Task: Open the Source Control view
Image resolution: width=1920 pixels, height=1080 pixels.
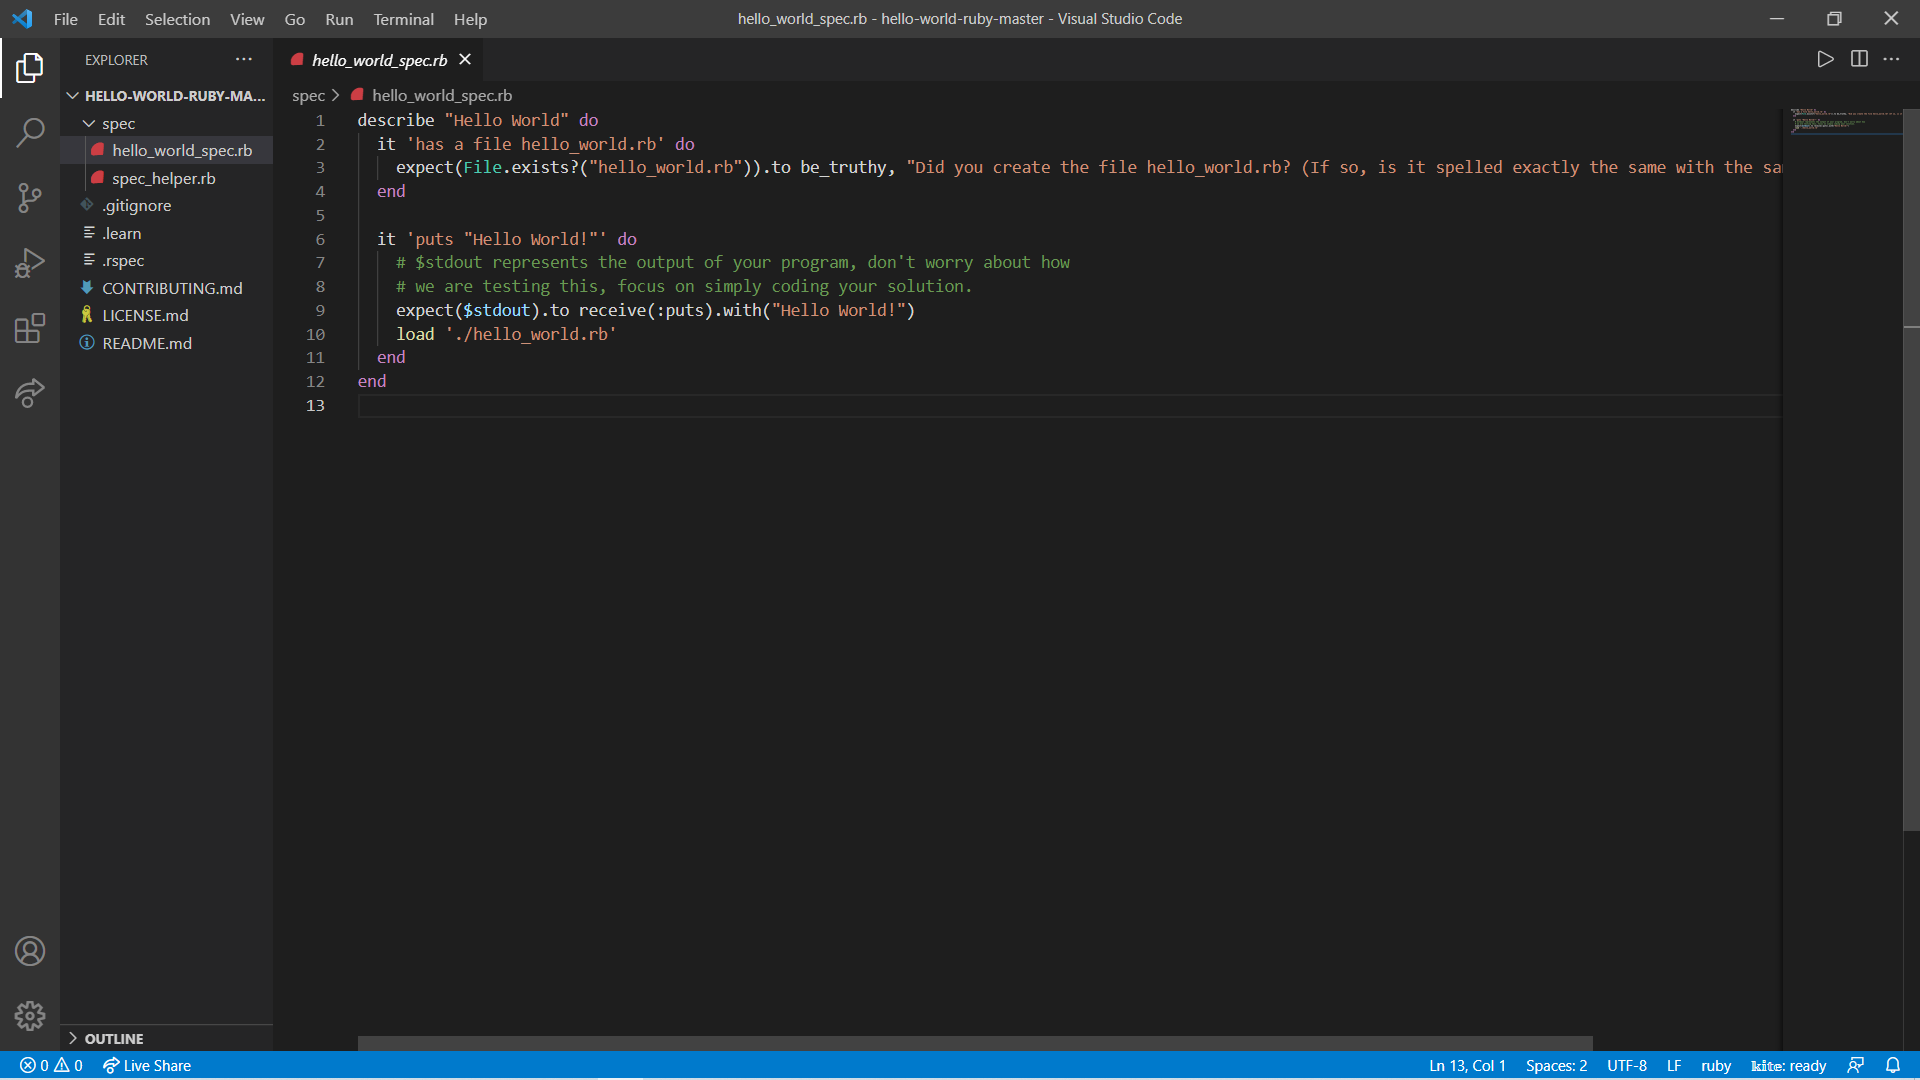Action: [30, 197]
